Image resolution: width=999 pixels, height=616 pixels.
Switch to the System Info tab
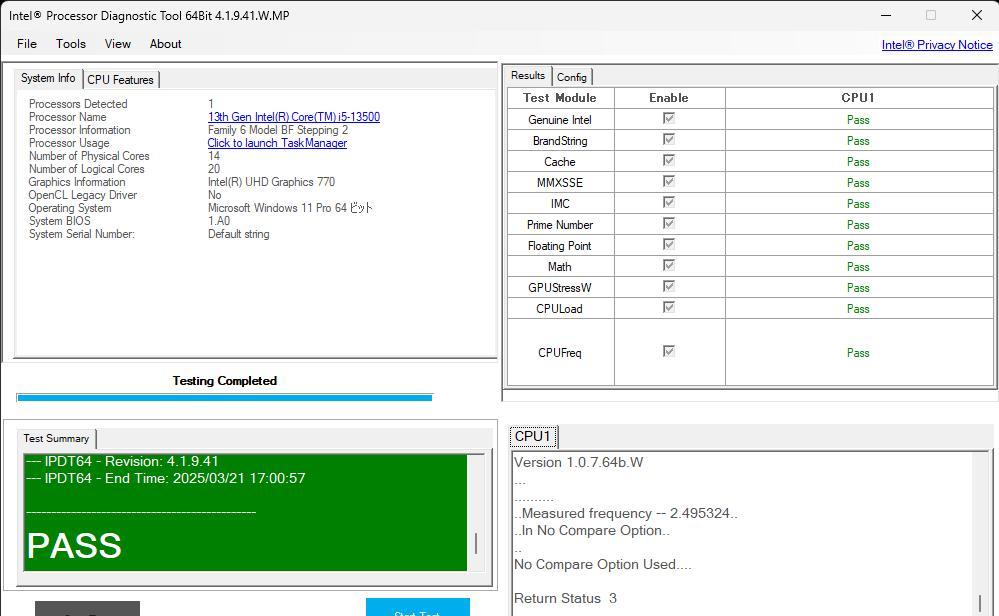click(48, 78)
